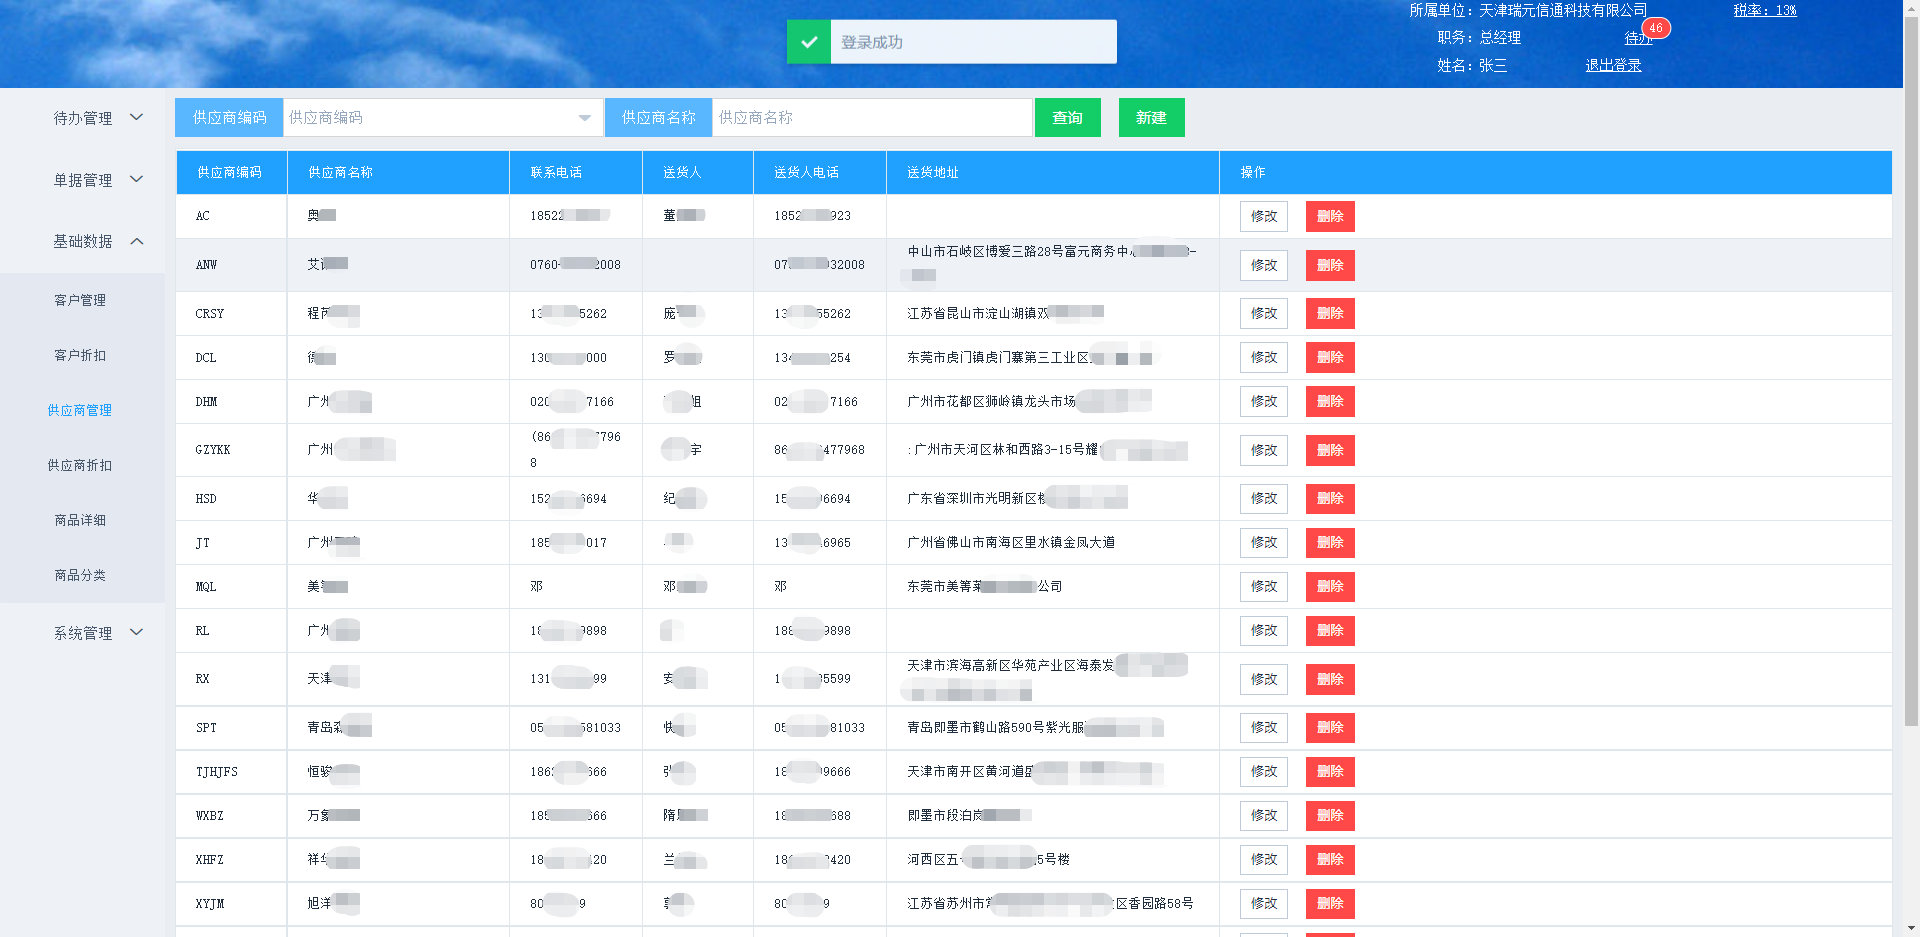
Task: Click 删除 for supplier CRSY row
Action: (x=1329, y=314)
